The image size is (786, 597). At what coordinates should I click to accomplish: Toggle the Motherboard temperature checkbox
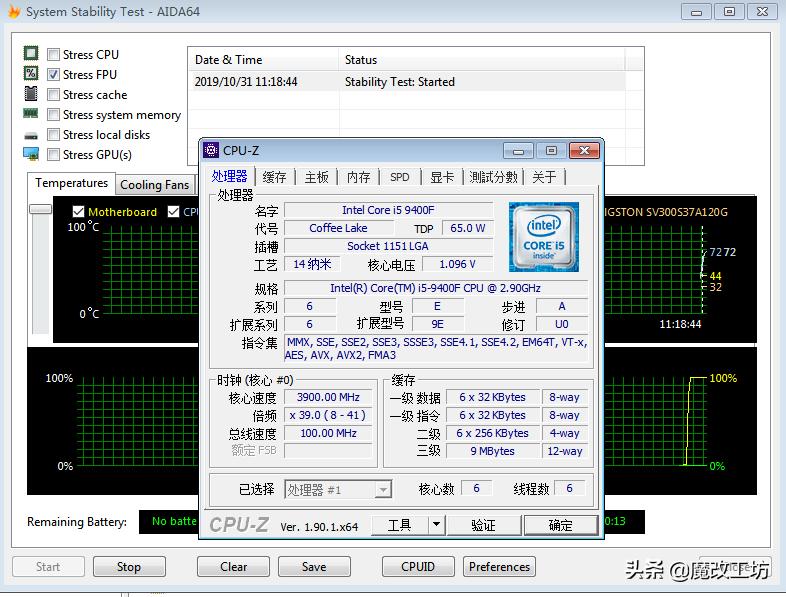pos(79,212)
